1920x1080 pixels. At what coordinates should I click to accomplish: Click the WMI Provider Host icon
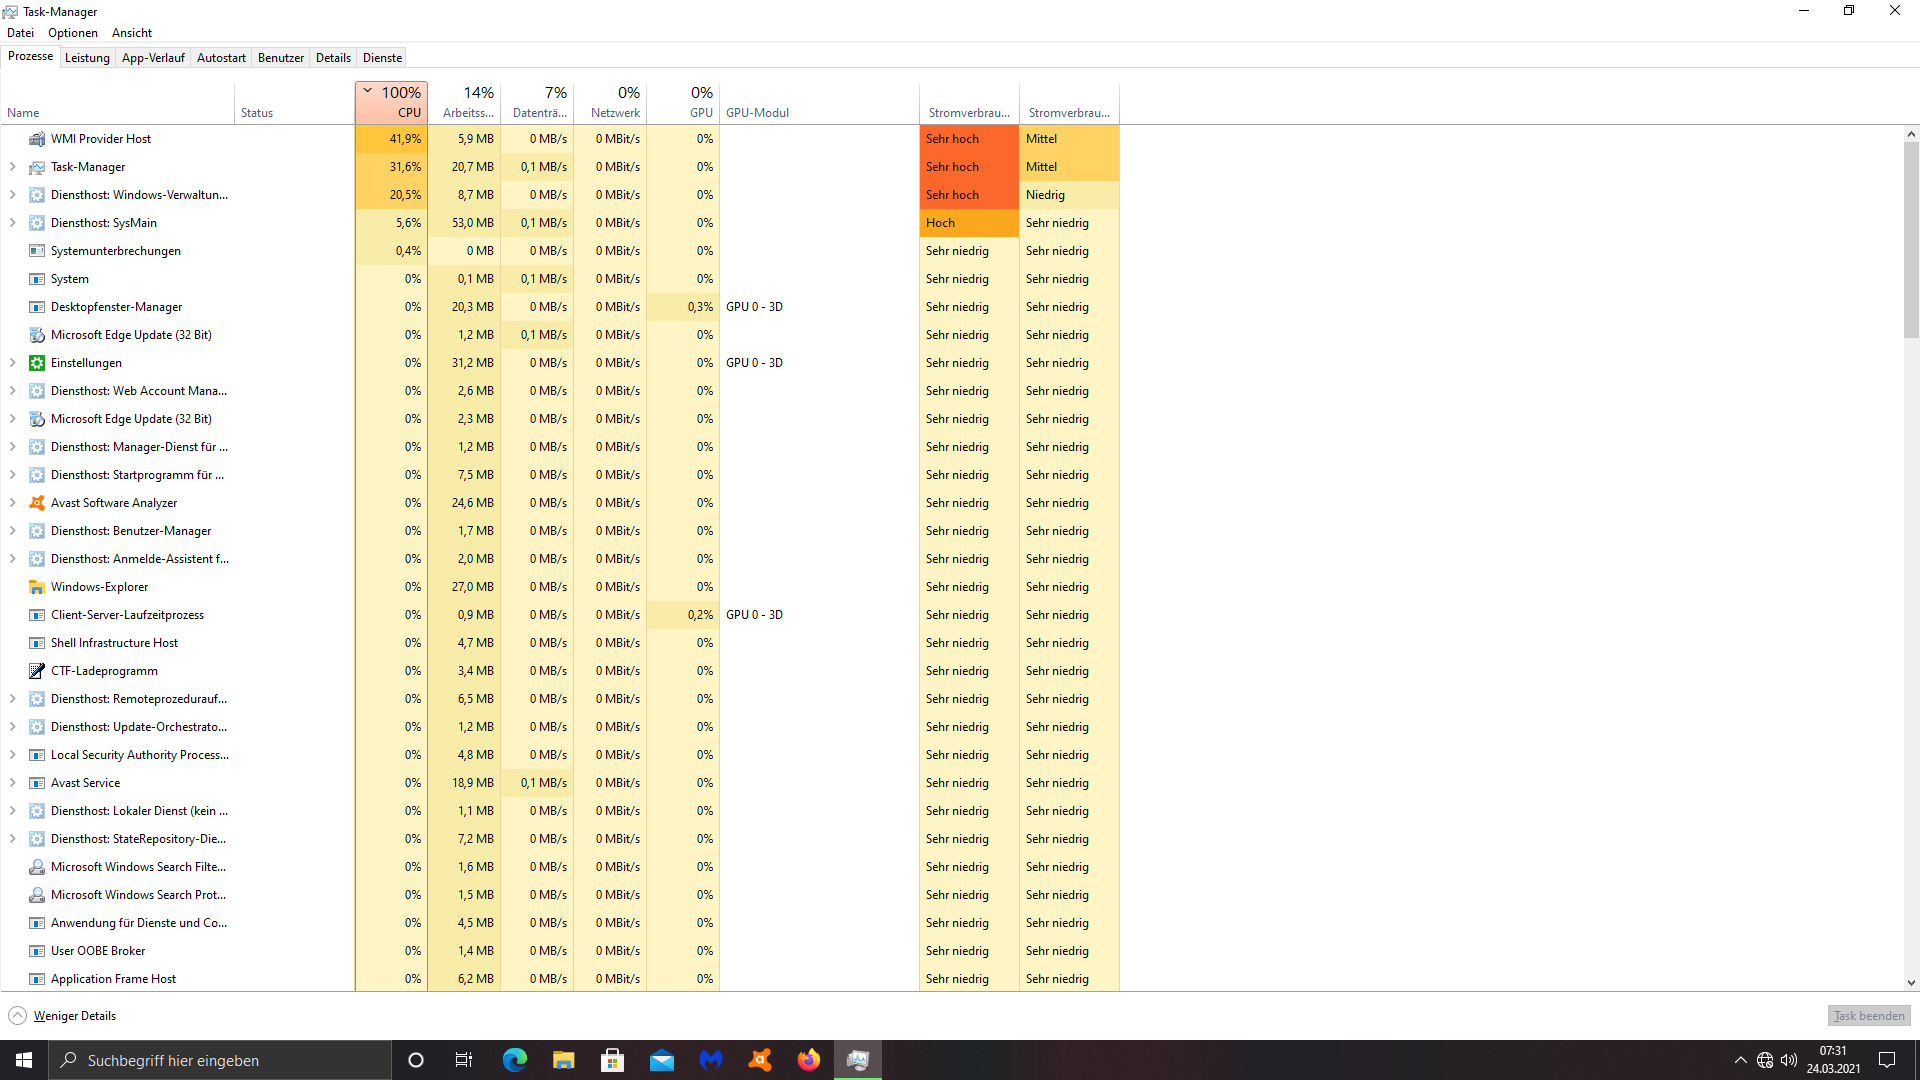point(37,139)
